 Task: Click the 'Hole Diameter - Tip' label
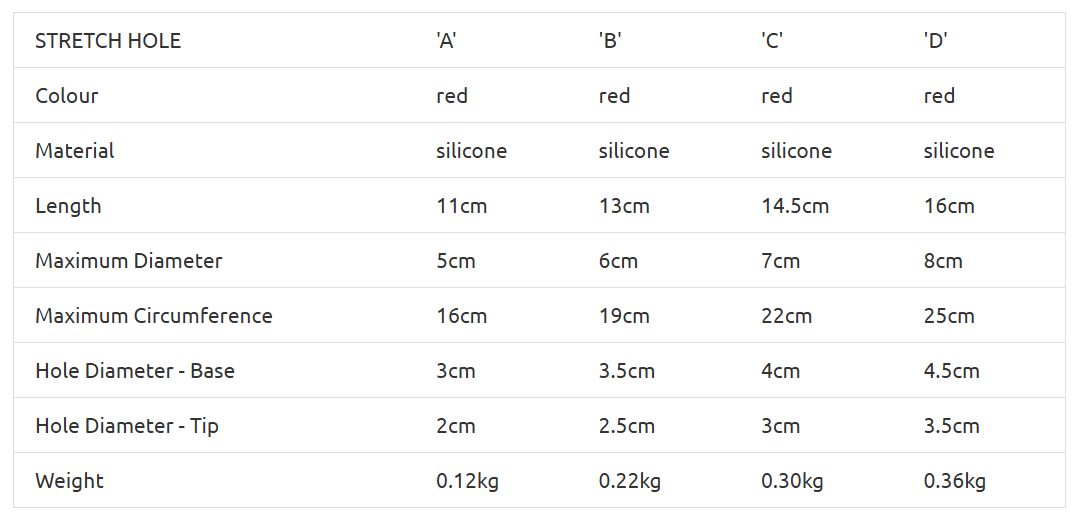[127, 426]
